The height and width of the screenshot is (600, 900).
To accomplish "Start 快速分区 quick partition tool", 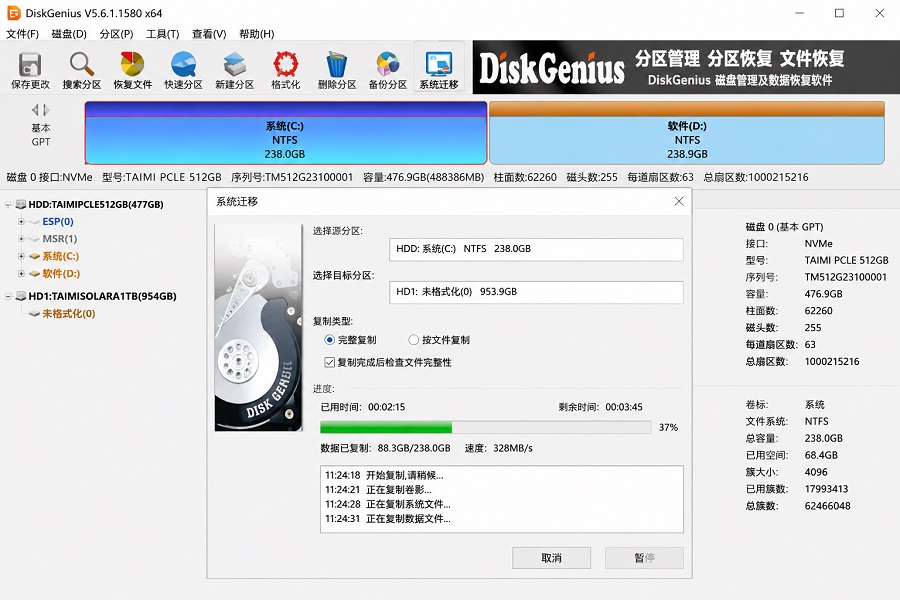I will [184, 70].
